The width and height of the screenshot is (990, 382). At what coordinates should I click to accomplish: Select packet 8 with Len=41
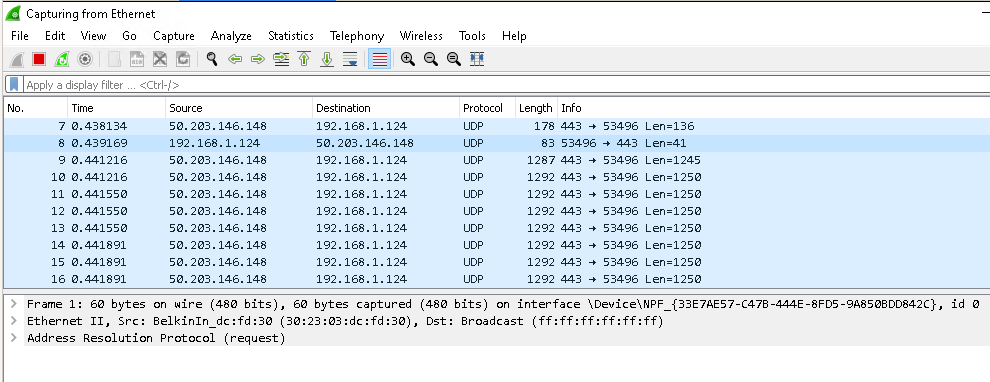pyautogui.click(x=497, y=143)
